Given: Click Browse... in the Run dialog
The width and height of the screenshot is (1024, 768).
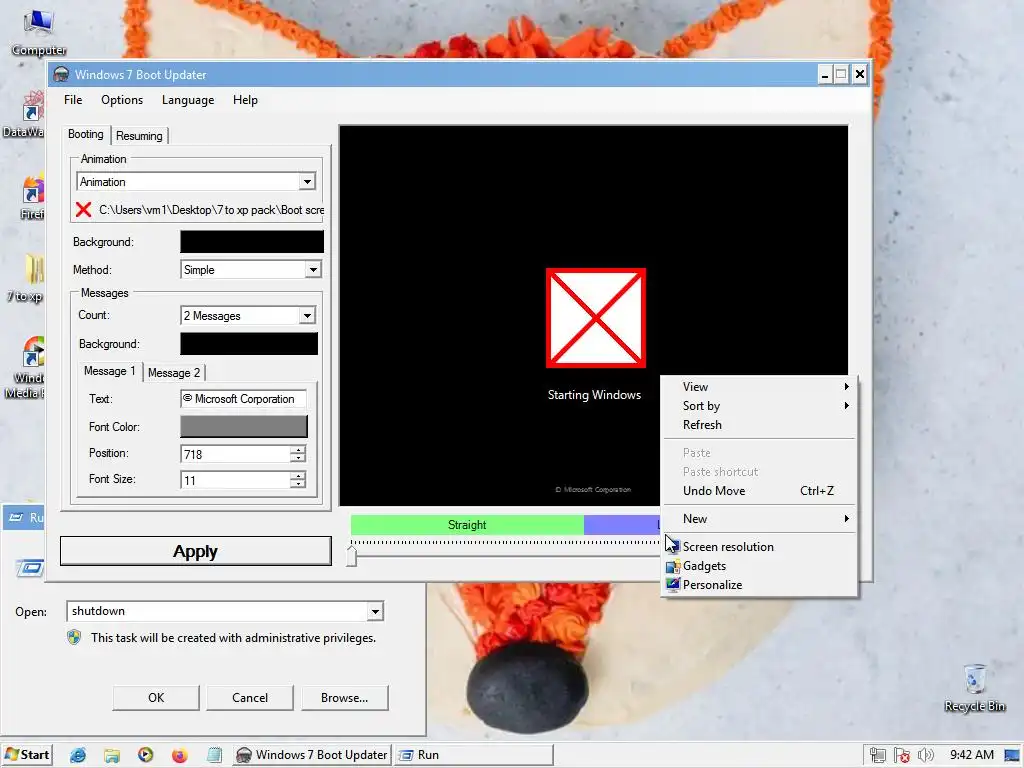Looking at the screenshot, I should (345, 697).
